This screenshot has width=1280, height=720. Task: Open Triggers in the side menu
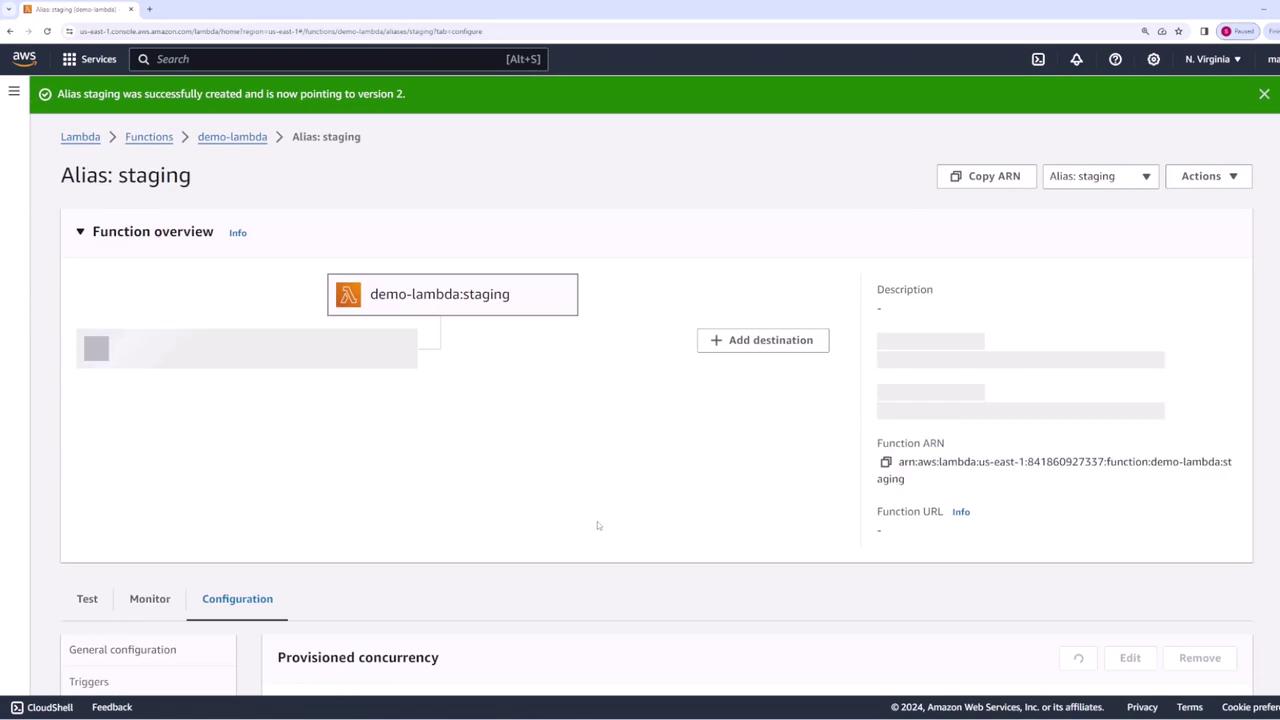coord(89,682)
